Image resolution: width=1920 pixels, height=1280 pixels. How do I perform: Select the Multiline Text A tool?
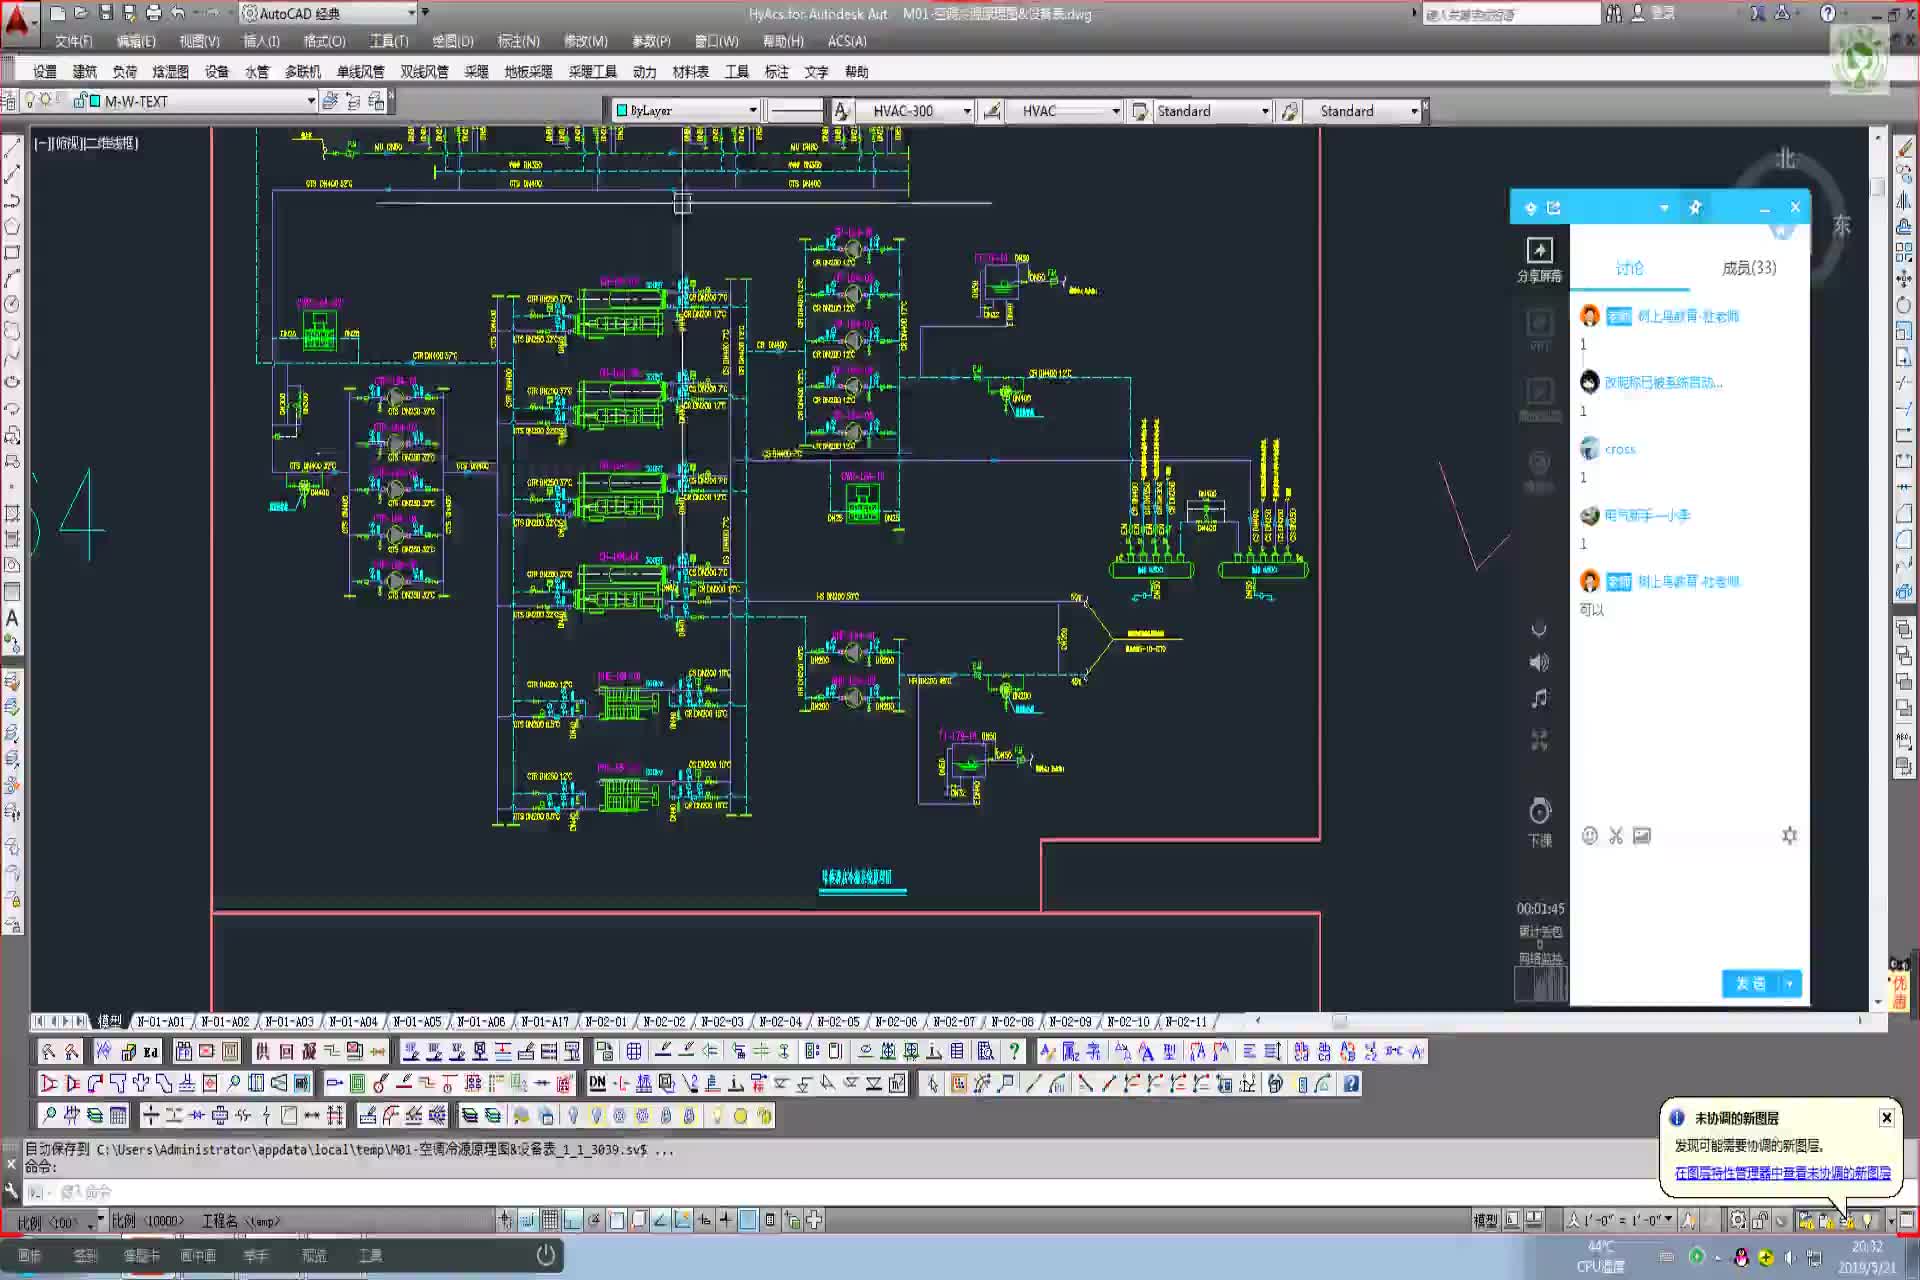(12, 618)
